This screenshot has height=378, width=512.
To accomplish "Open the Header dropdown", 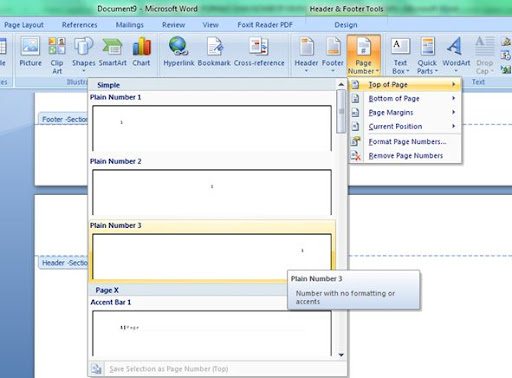I will (x=306, y=55).
